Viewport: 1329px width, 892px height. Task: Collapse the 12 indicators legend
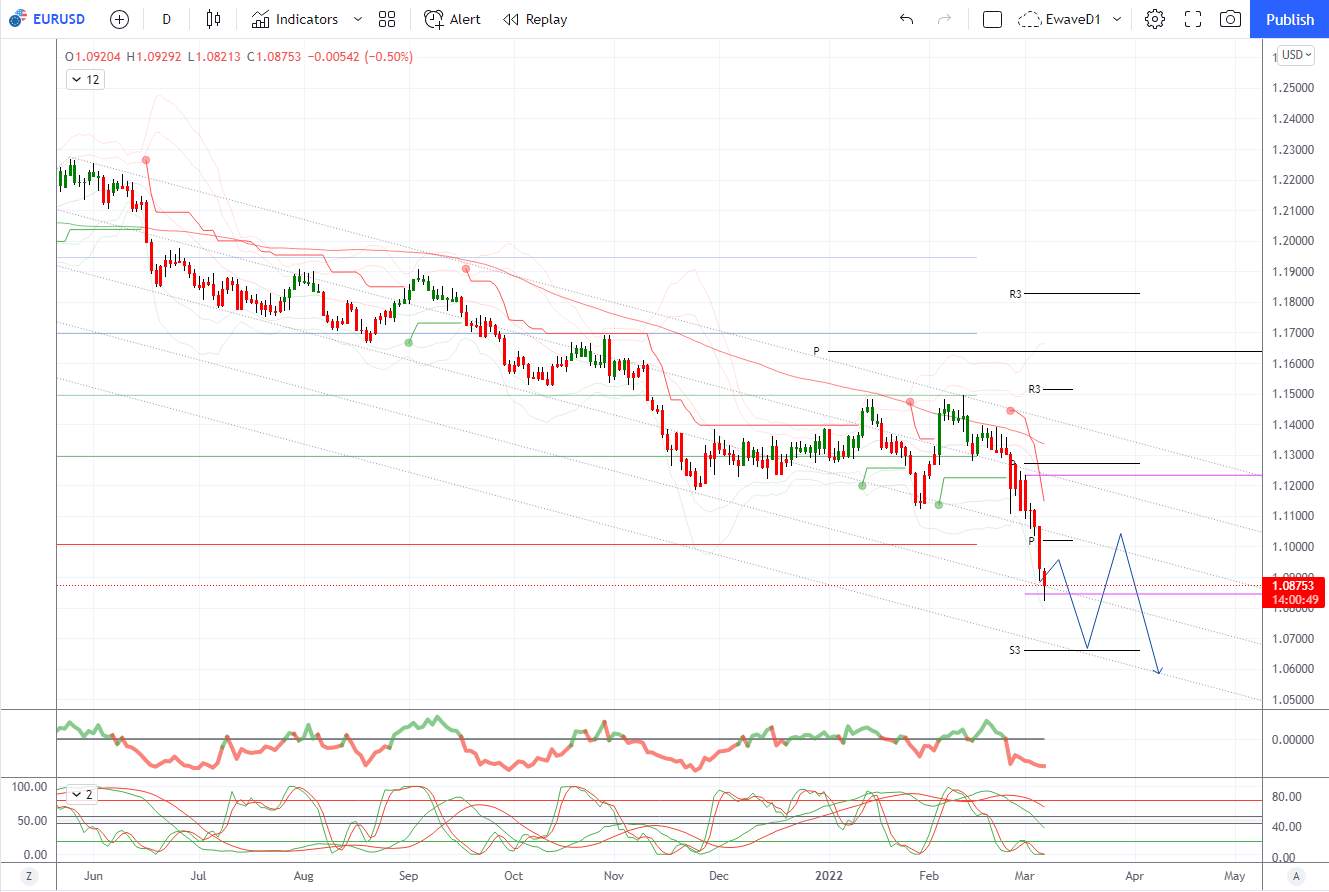coord(86,80)
